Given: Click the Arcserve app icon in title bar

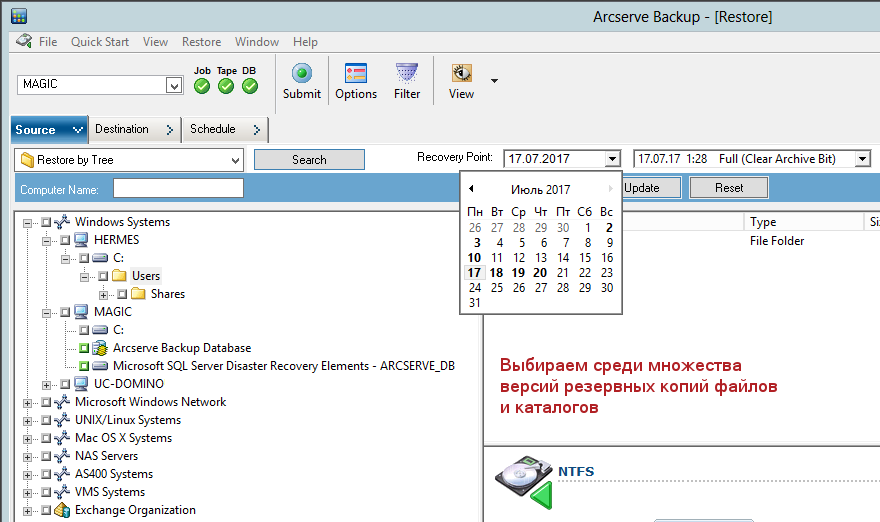Looking at the screenshot, I should [19, 16].
